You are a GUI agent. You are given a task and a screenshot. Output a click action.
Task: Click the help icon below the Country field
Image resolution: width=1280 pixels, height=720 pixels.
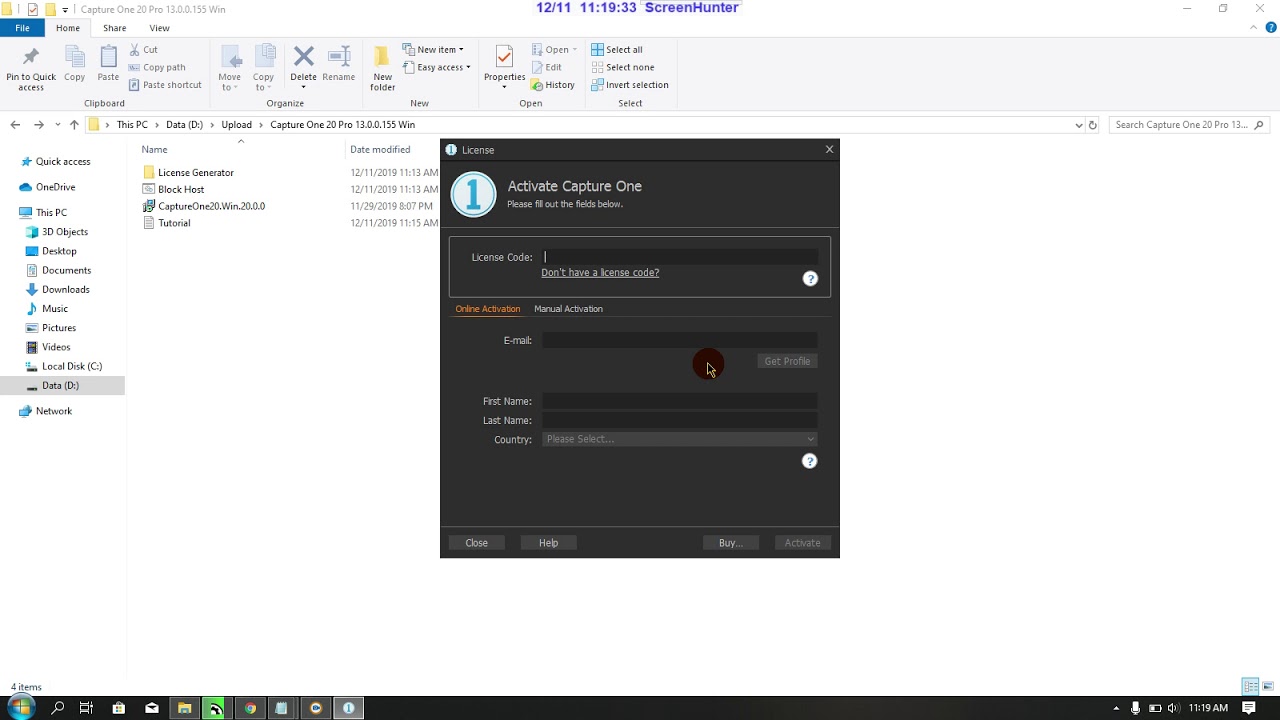(x=810, y=461)
